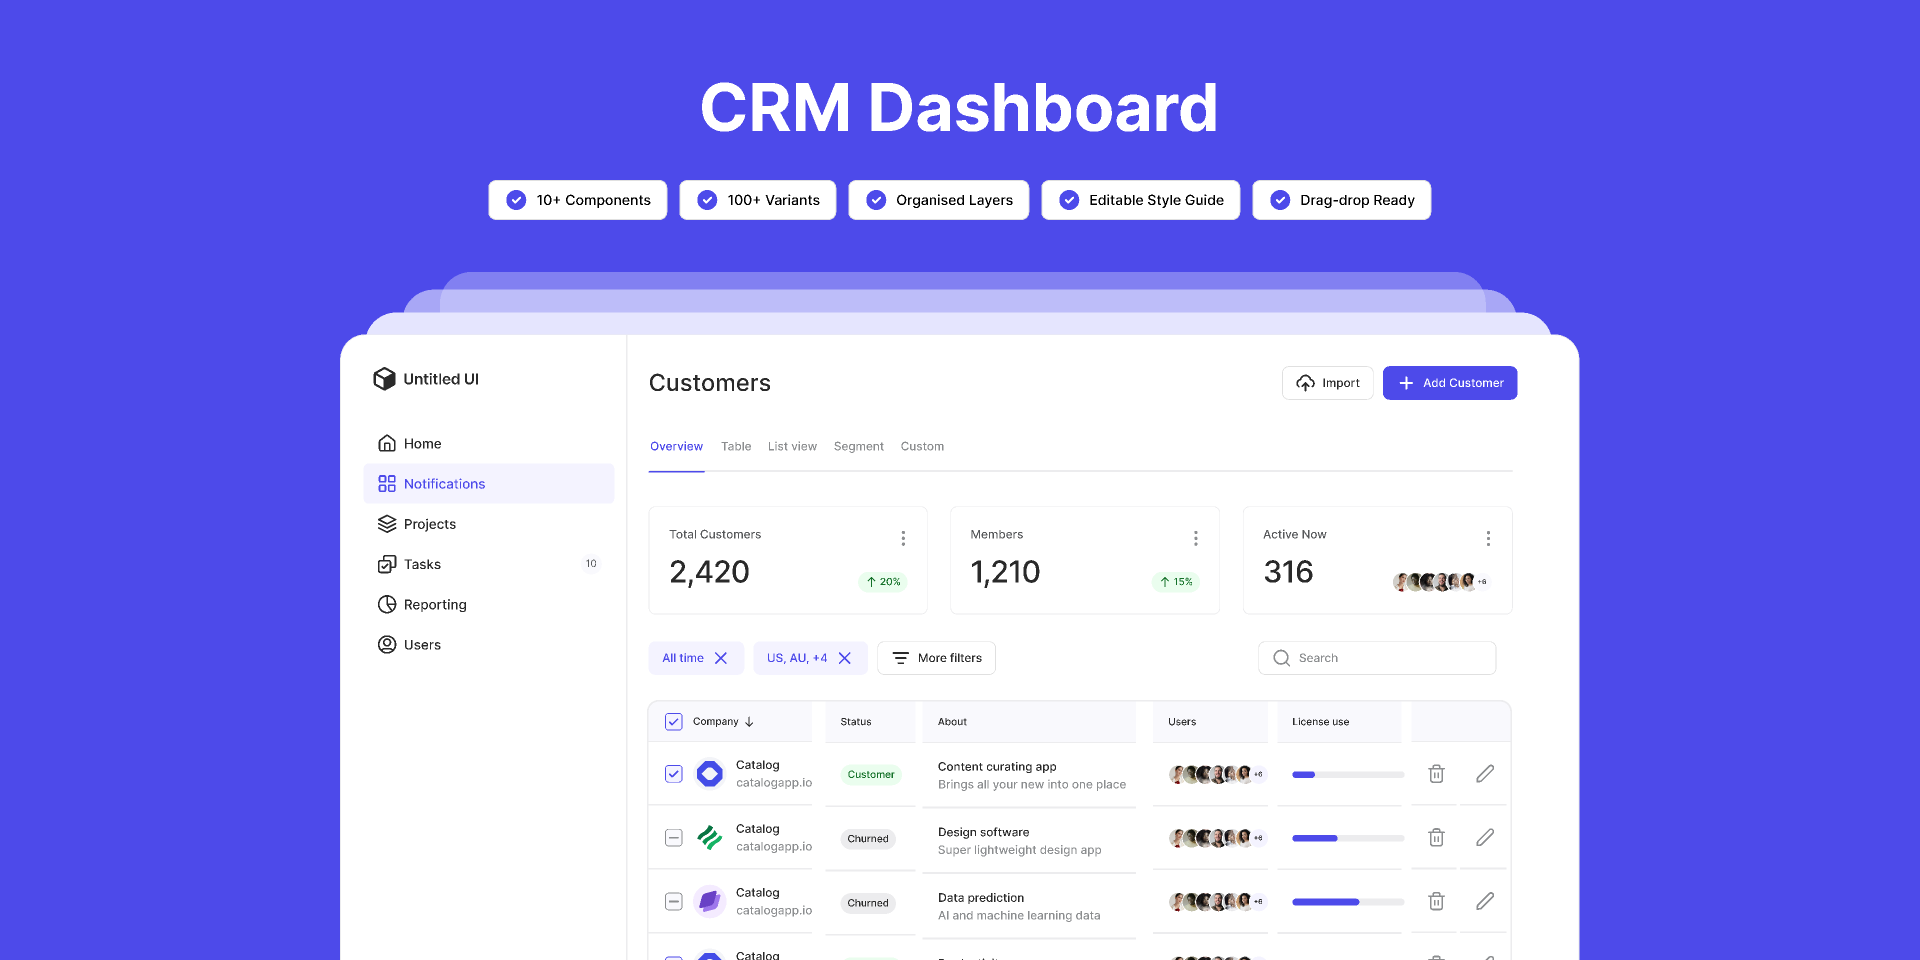Open the Active Now card three-dot menu
1920x960 pixels.
(x=1488, y=537)
